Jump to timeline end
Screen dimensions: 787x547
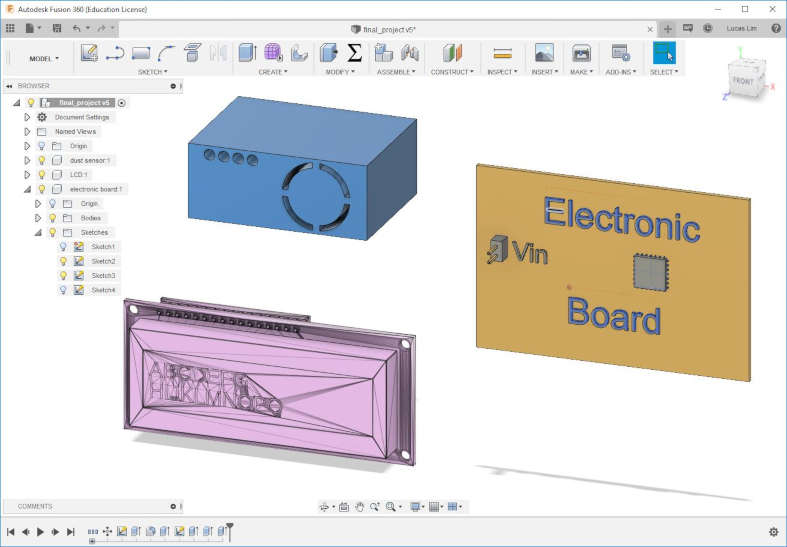tap(71, 531)
